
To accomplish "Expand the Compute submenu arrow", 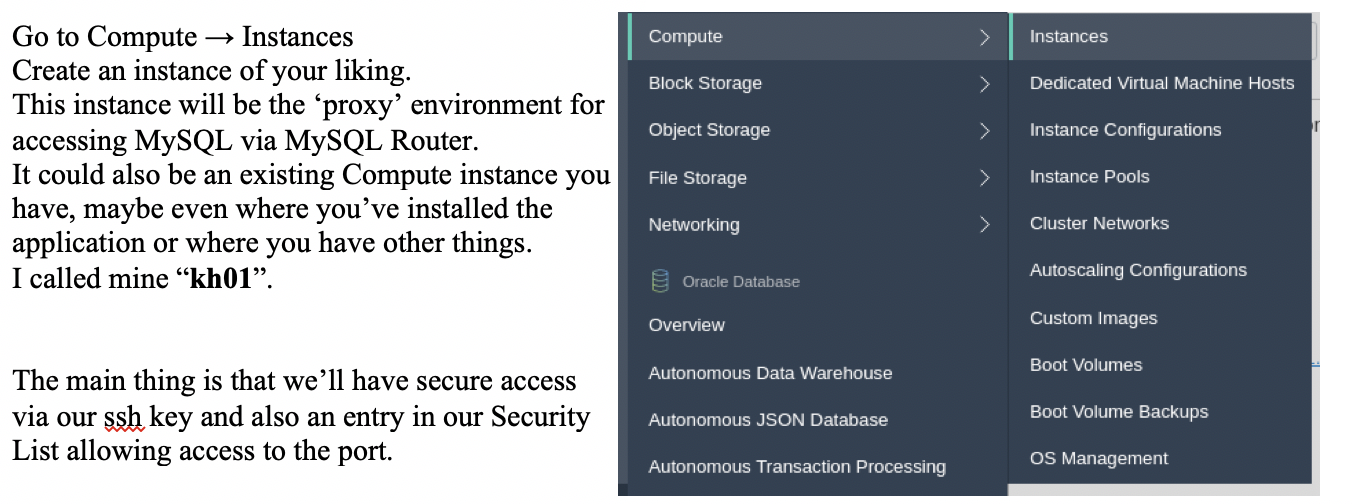I will [x=985, y=37].
